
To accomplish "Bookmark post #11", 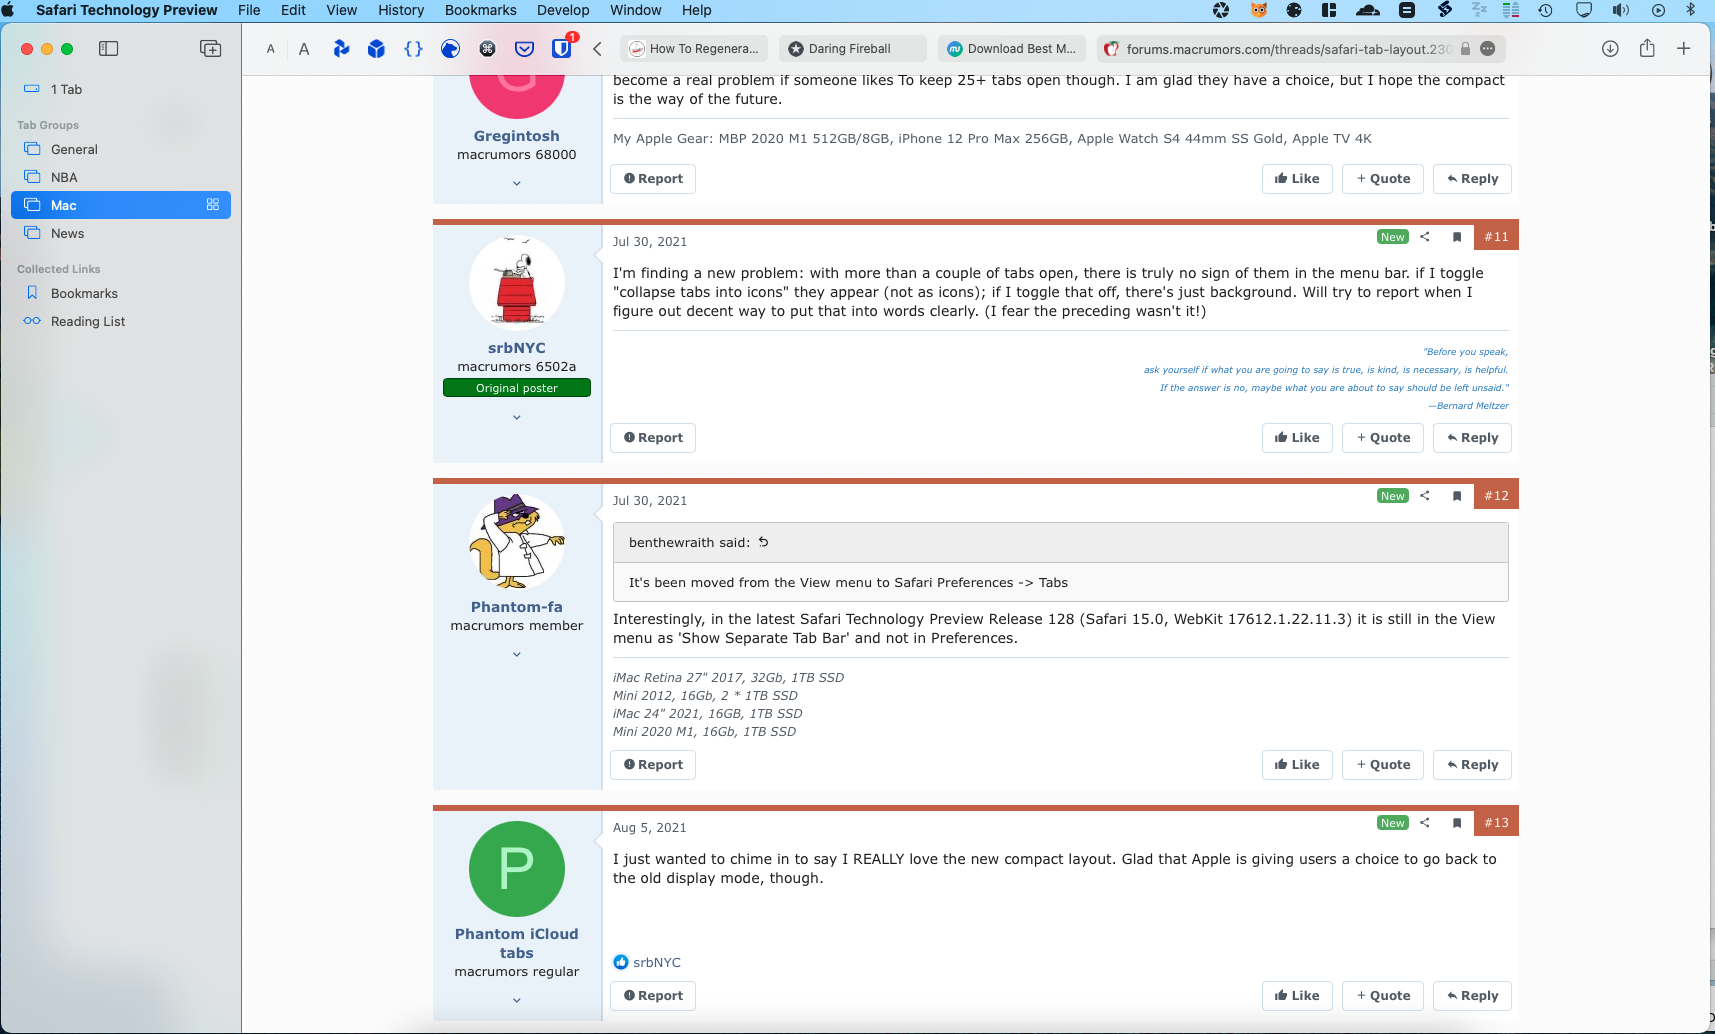I will point(1457,237).
